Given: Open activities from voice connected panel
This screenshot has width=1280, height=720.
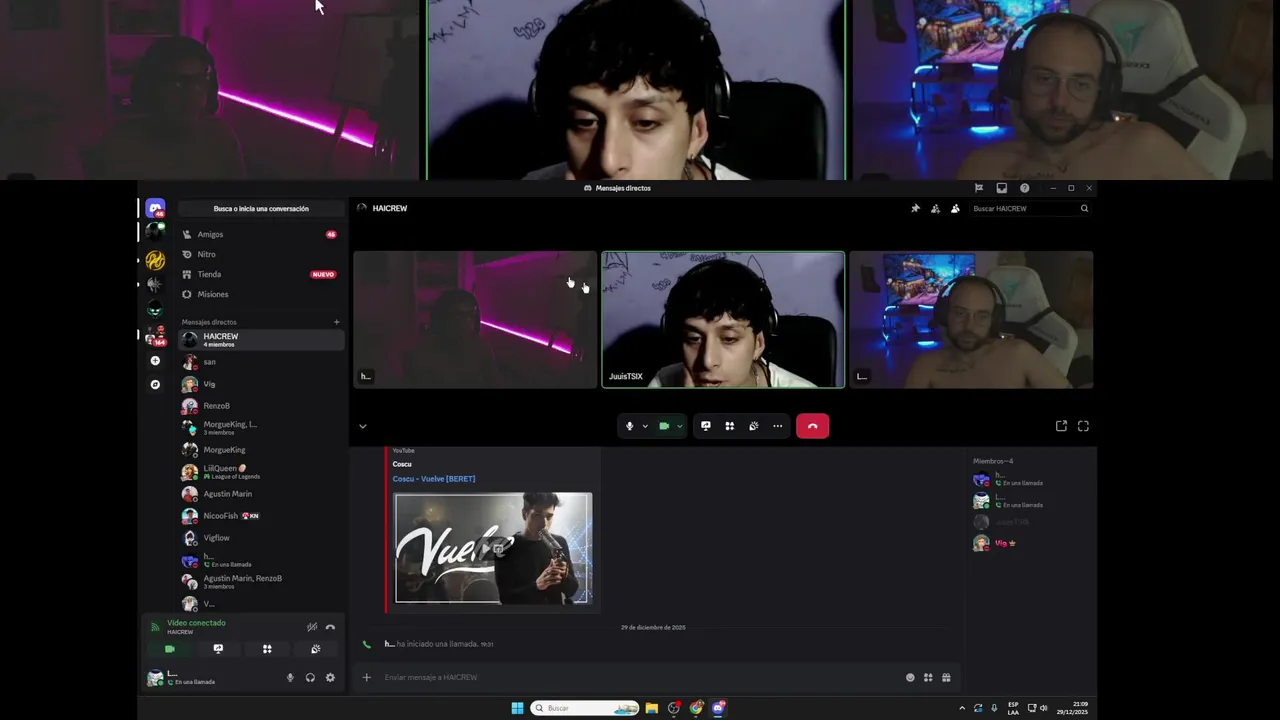Looking at the screenshot, I should [267, 649].
